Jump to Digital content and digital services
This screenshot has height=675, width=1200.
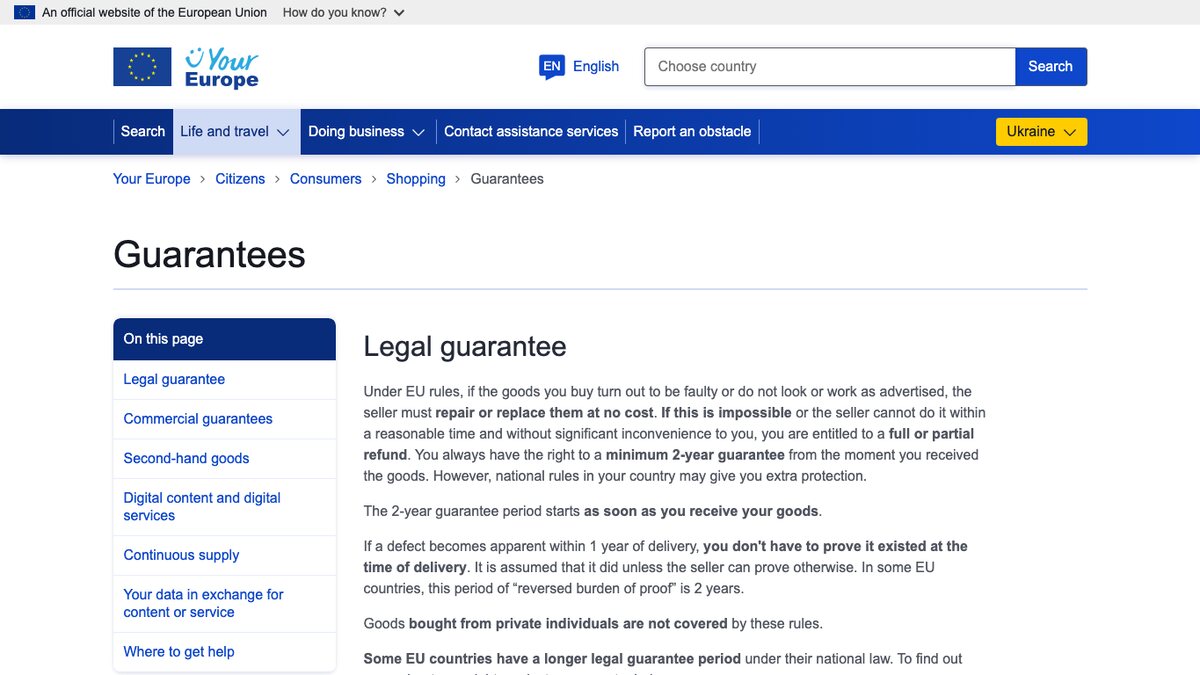(x=202, y=506)
